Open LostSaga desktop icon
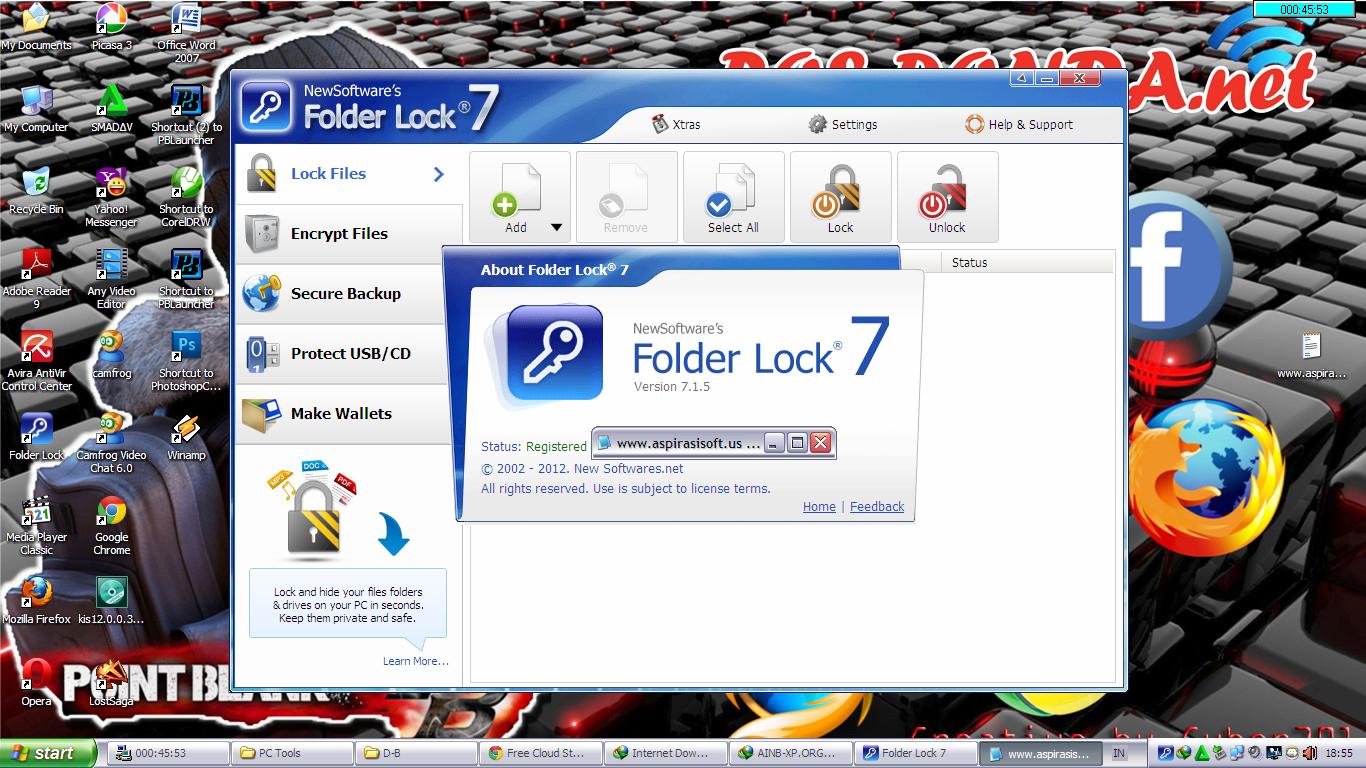Image resolution: width=1366 pixels, height=768 pixels. coord(111,683)
